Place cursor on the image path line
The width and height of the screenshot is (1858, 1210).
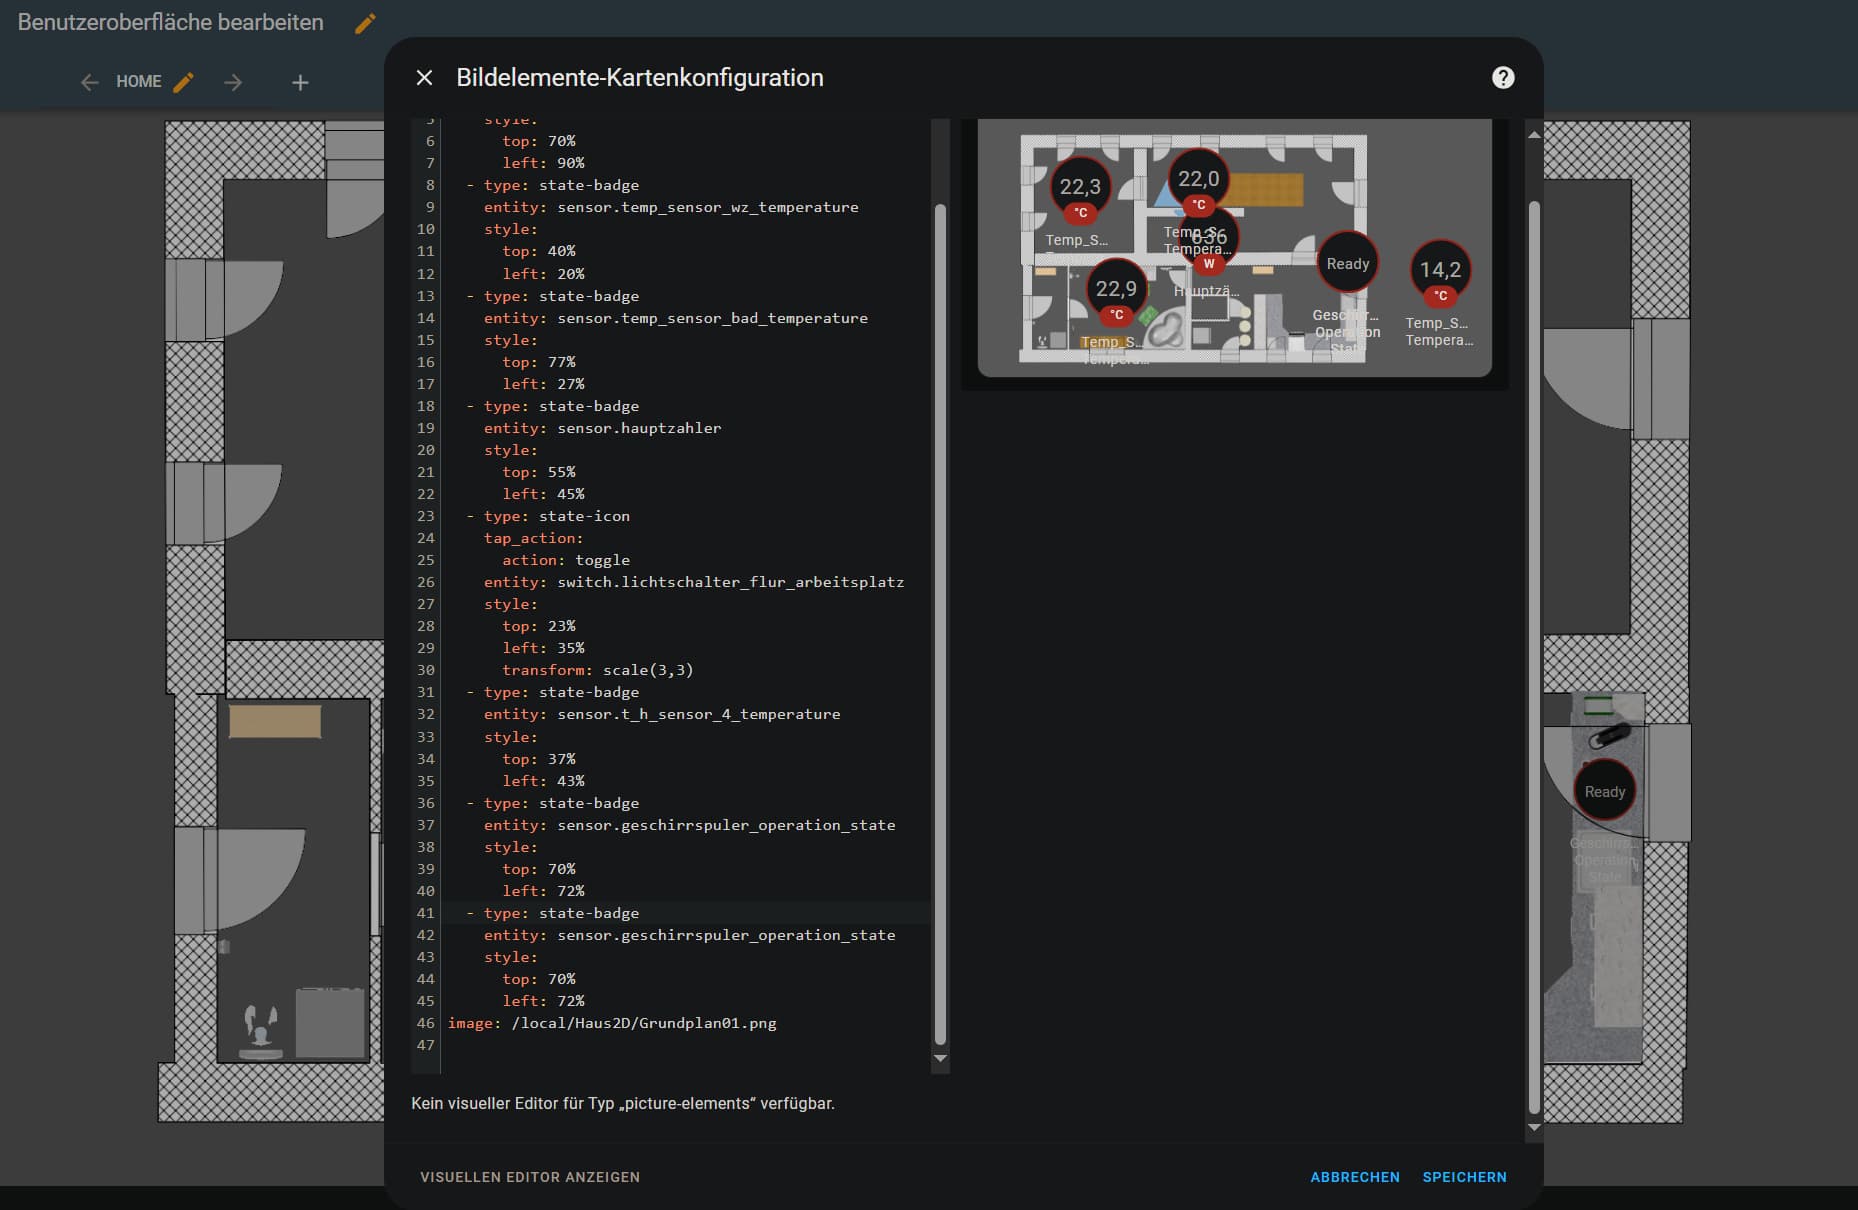[x=643, y=1023]
